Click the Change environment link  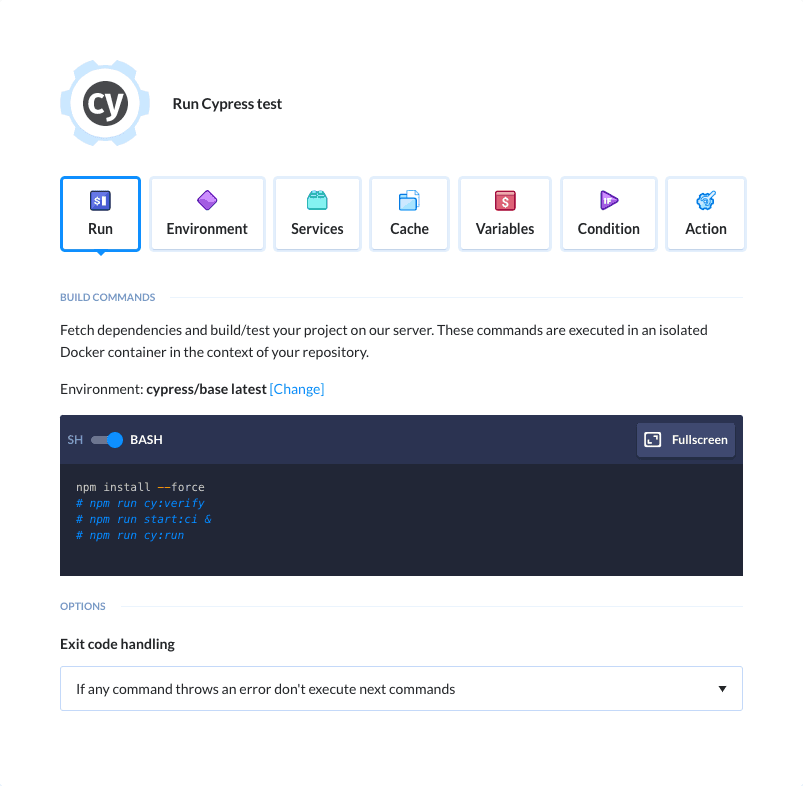[x=297, y=389]
